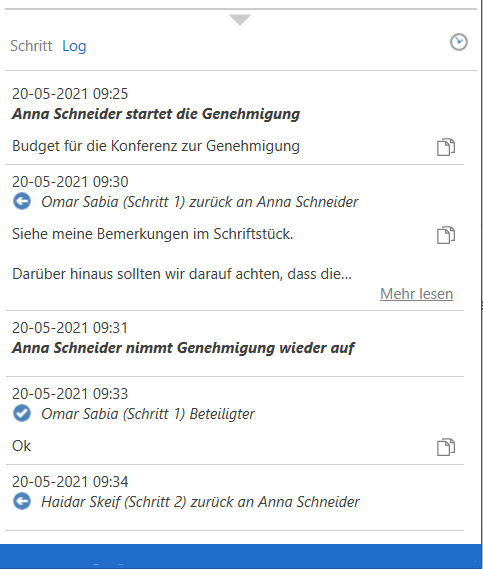Click 'Haidar Skeif (Schritt 2) zurück an Anna Schneider'
The width and height of the screenshot is (483, 569).
pos(200,502)
